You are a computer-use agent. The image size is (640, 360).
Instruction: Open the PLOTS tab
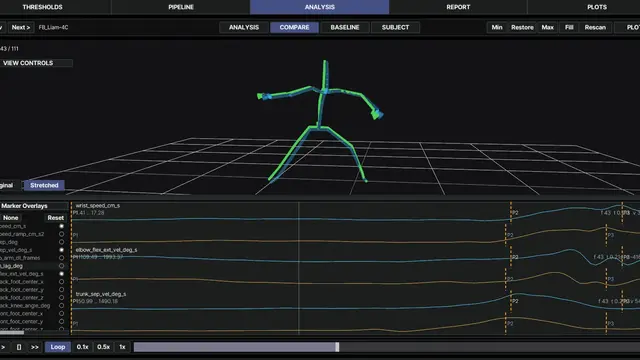(597, 7)
